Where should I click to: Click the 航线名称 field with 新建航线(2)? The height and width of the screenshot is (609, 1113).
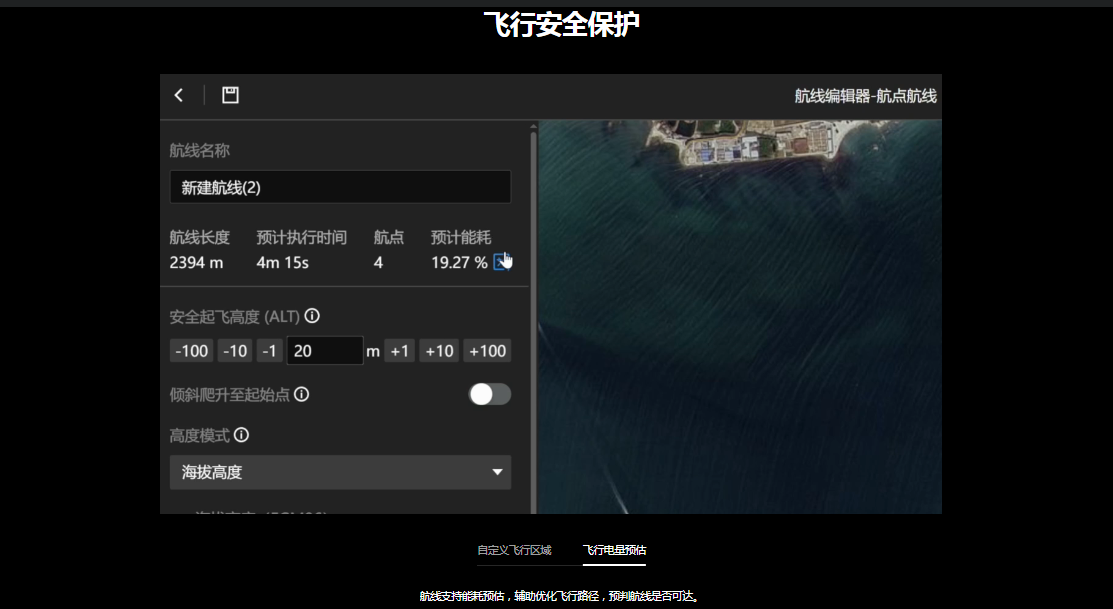point(340,187)
